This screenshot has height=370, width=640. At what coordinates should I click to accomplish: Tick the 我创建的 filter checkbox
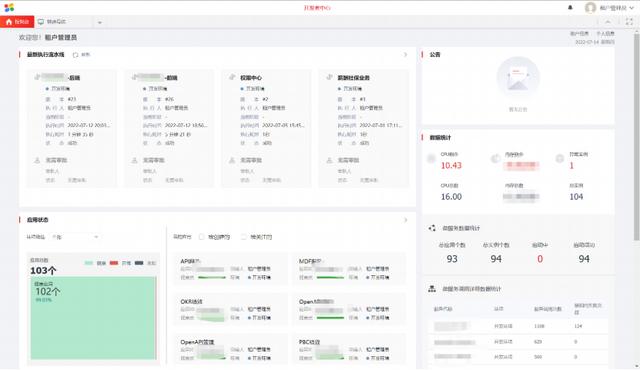[x=201, y=237]
